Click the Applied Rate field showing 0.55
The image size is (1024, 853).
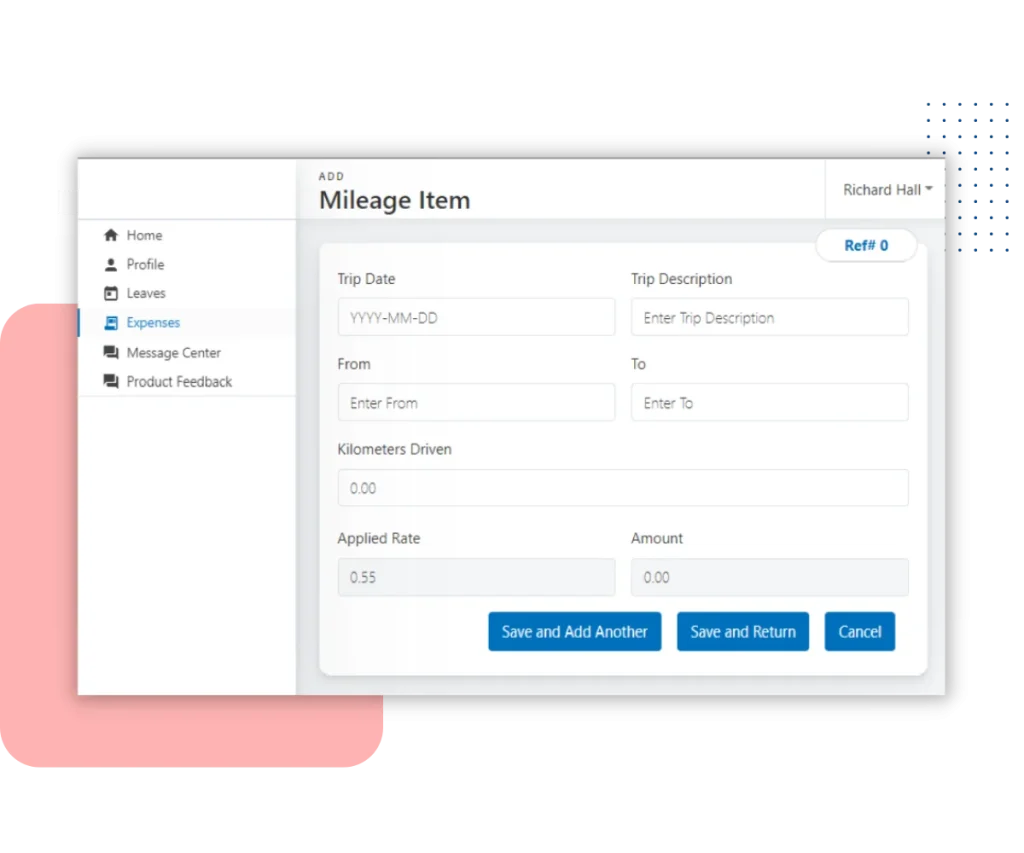pyautogui.click(x=476, y=577)
